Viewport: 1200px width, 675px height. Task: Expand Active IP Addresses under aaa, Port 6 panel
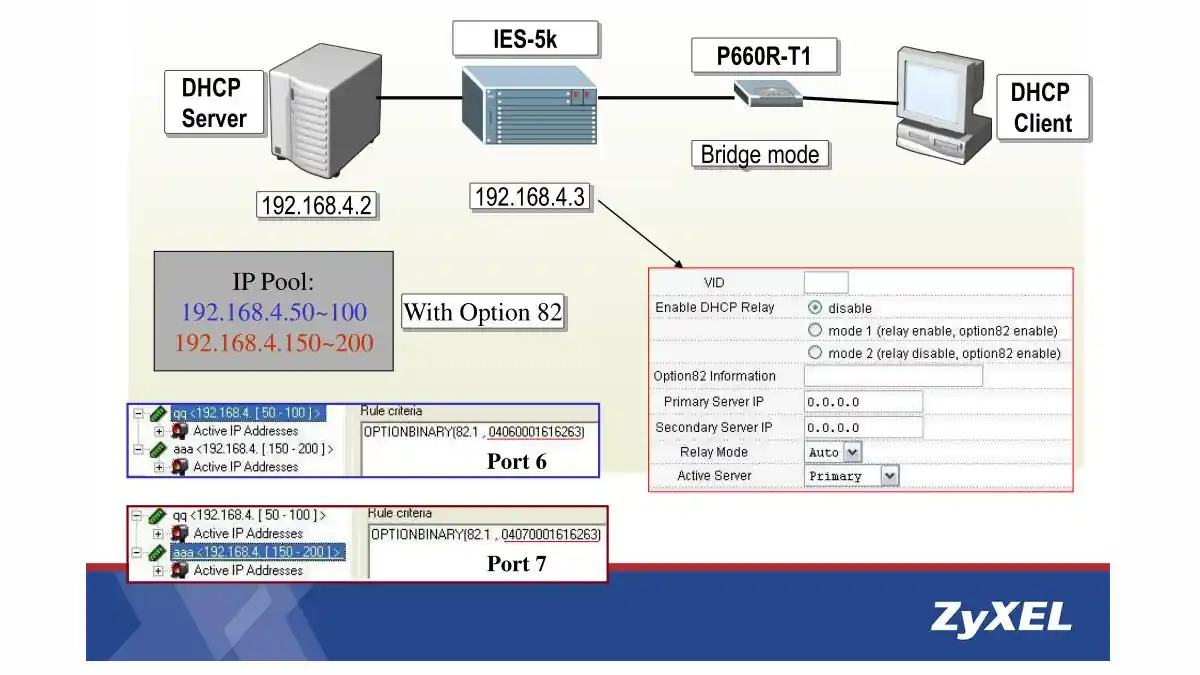tap(160, 467)
